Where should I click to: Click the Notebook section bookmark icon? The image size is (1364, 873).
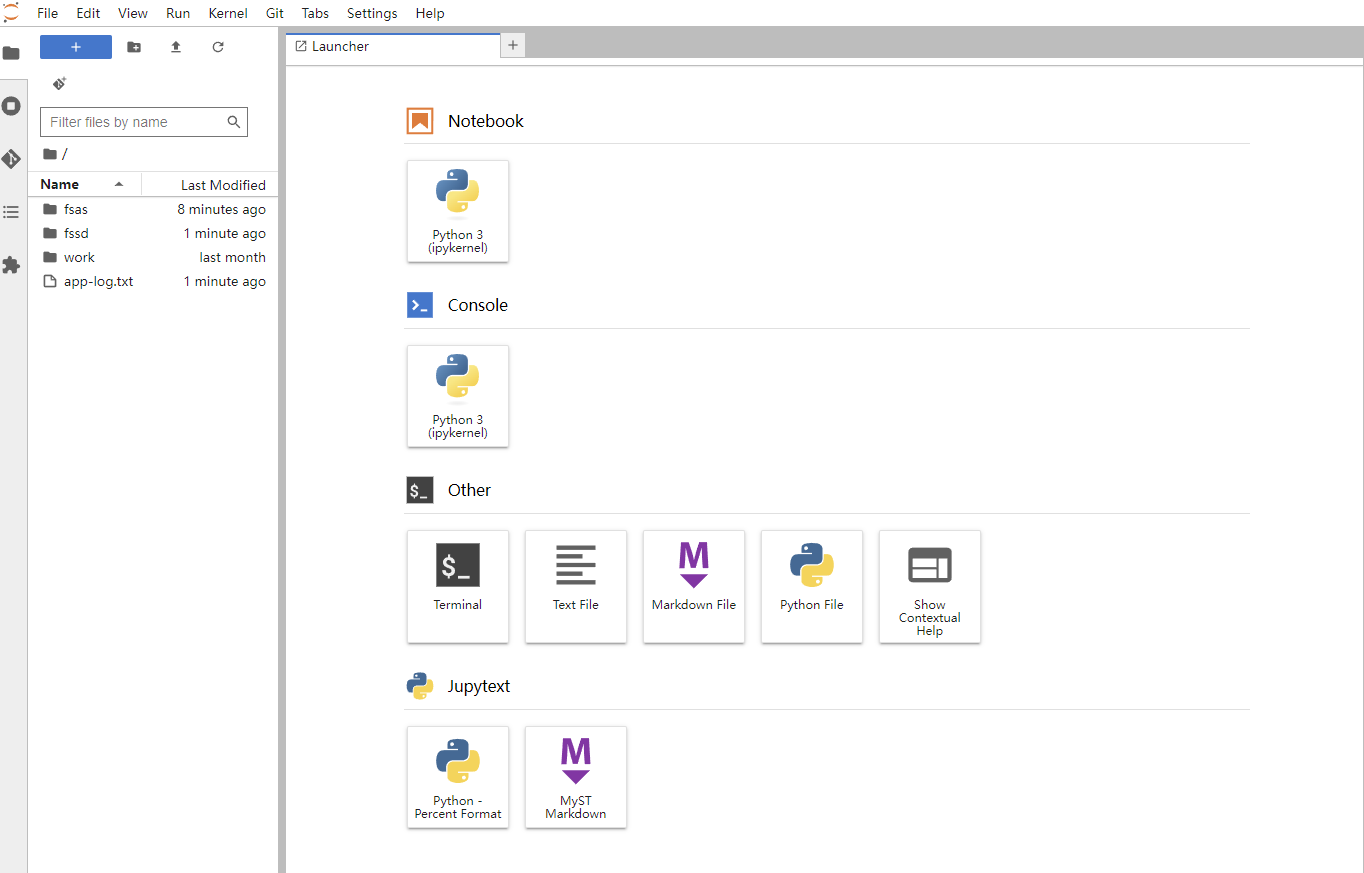pyautogui.click(x=420, y=121)
